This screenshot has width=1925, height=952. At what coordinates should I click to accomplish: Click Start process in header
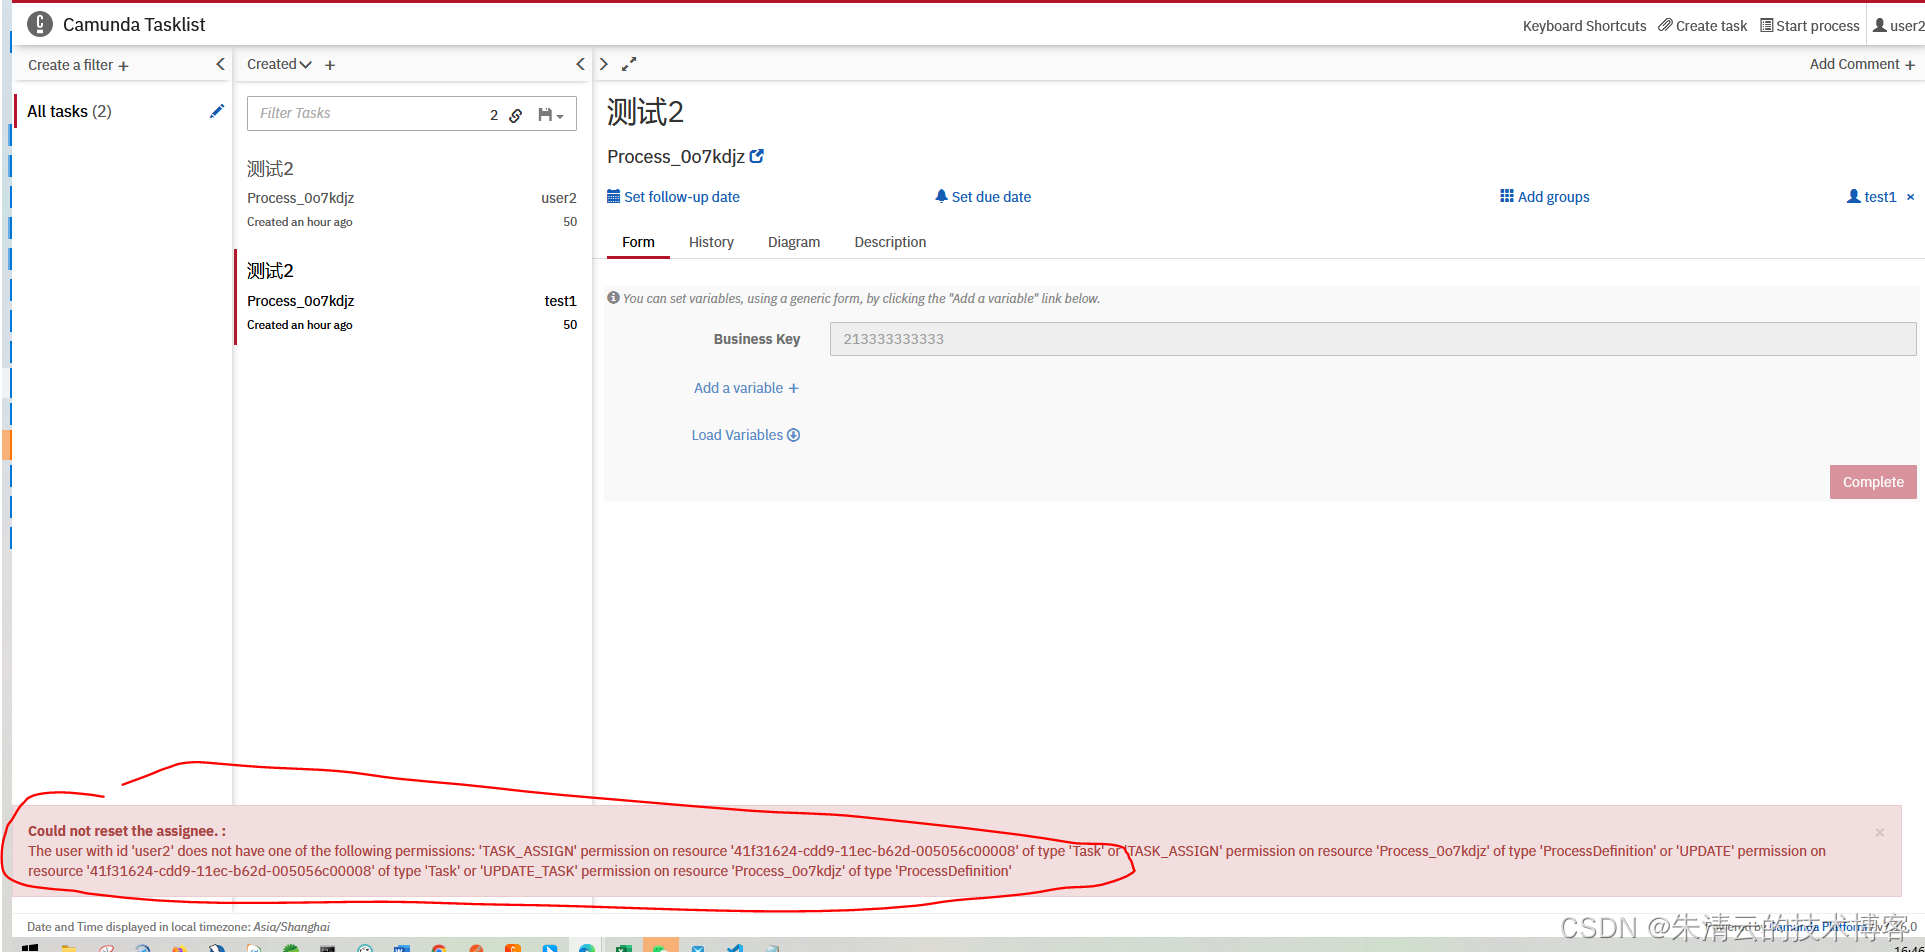(x=1809, y=26)
